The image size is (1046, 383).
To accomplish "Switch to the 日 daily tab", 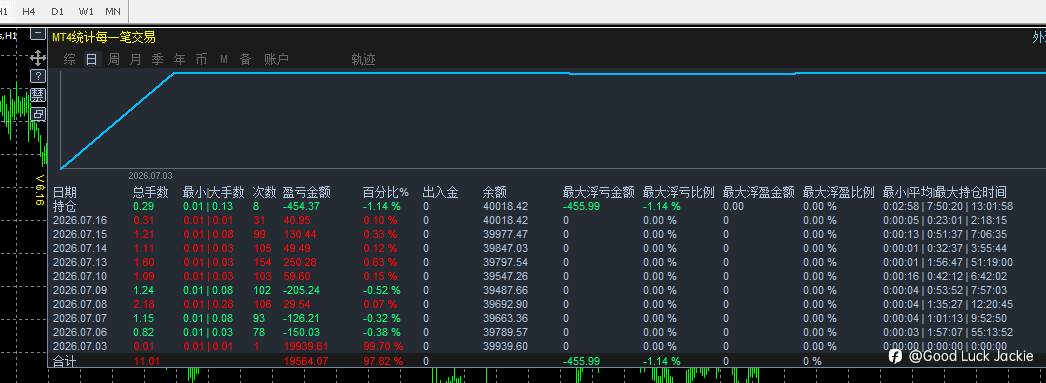I will 91,59.
